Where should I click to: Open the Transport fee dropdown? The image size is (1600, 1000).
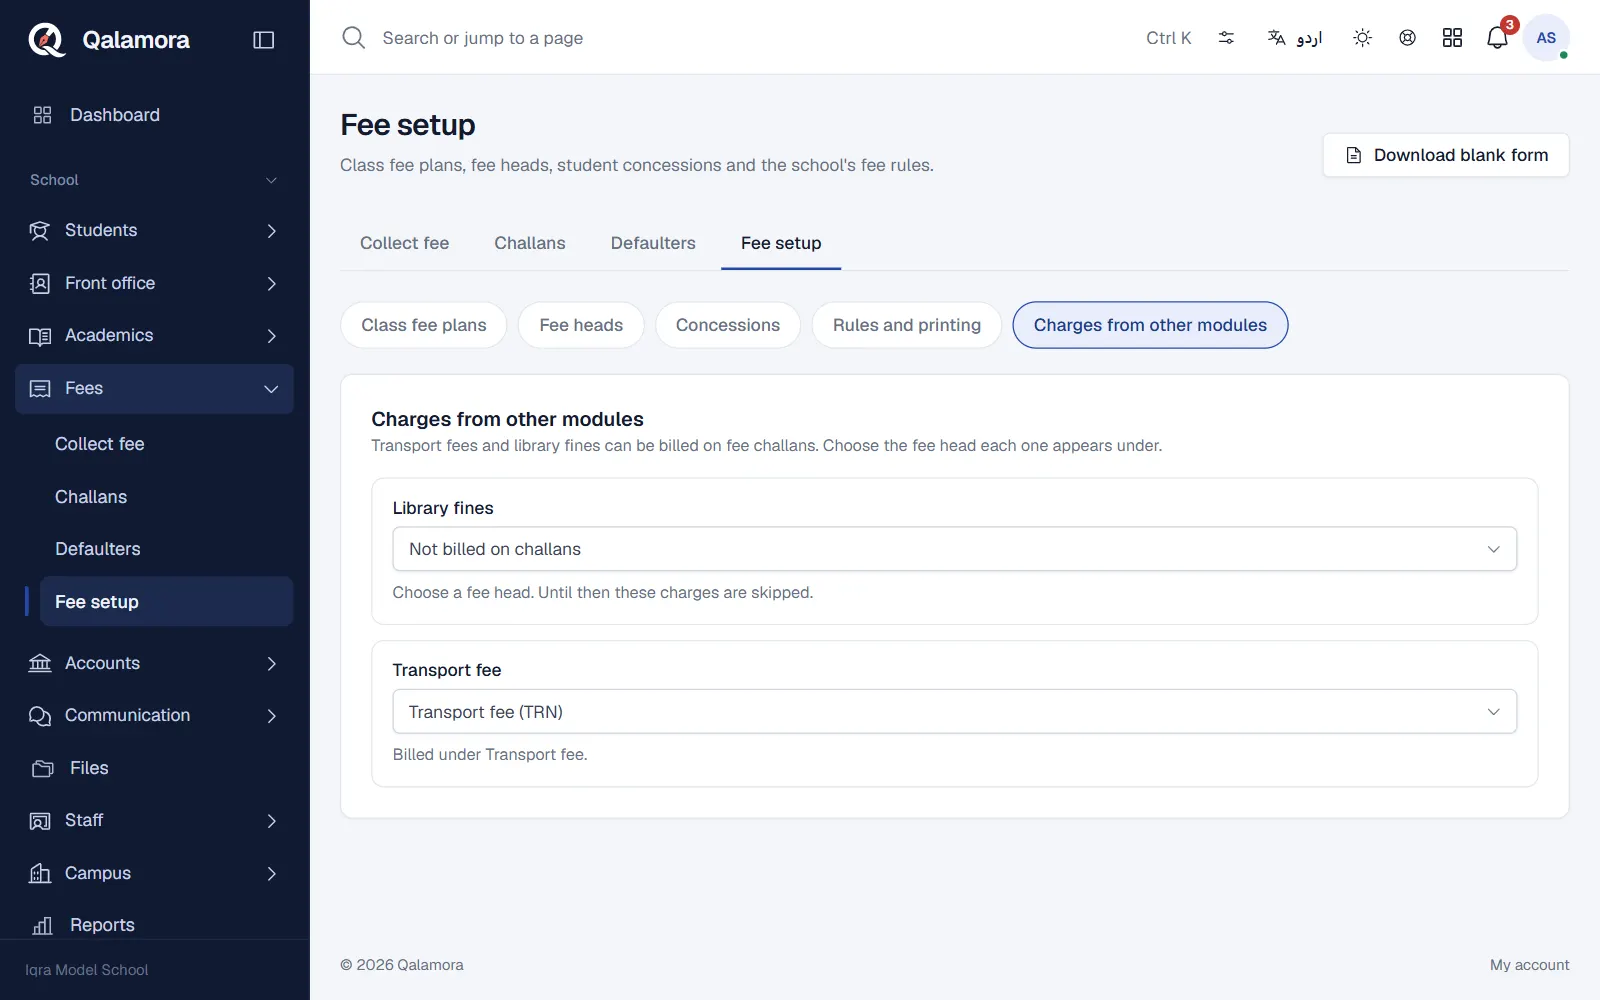955,712
